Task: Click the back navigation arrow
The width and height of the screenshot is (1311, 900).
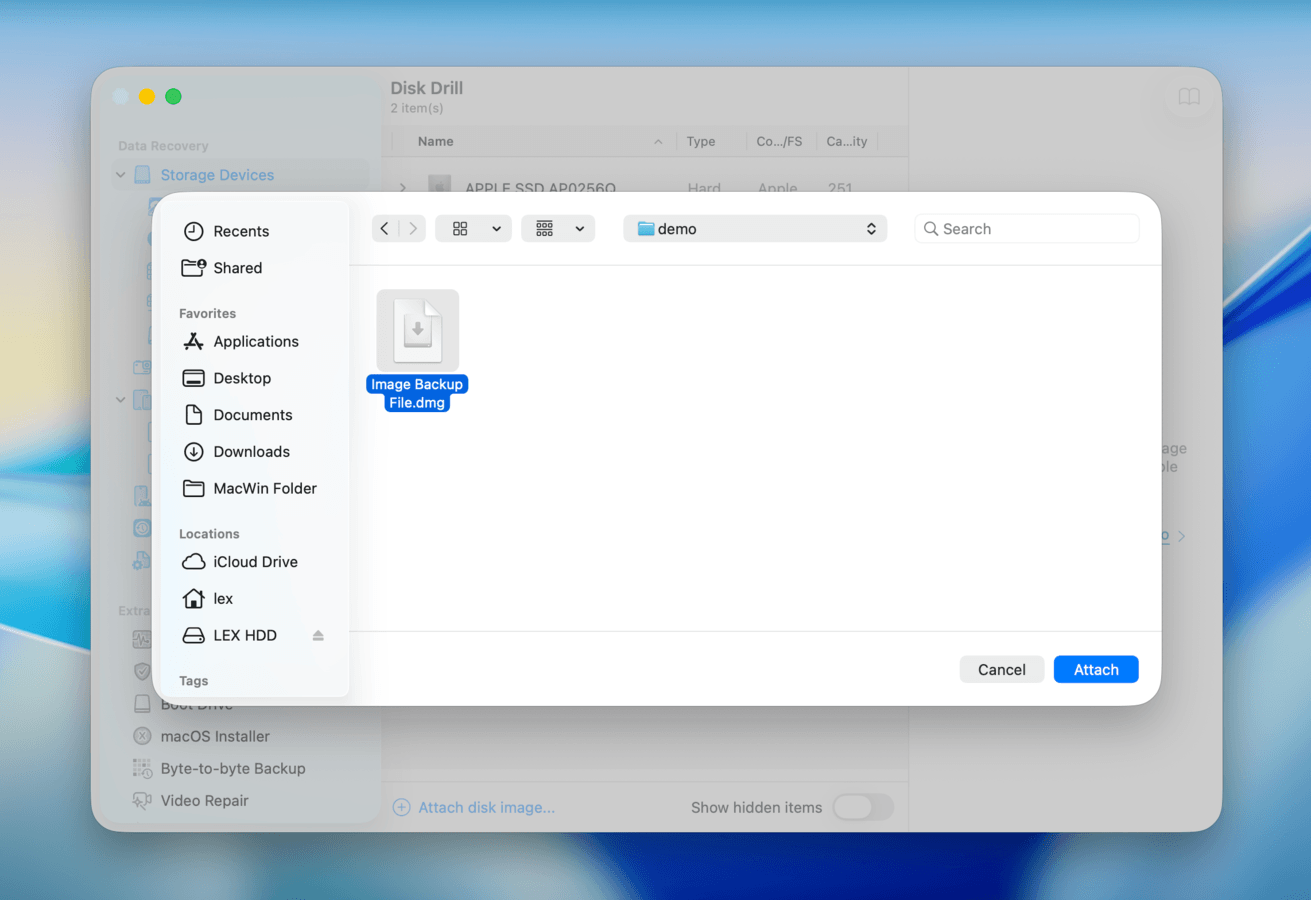Action: pyautogui.click(x=384, y=228)
